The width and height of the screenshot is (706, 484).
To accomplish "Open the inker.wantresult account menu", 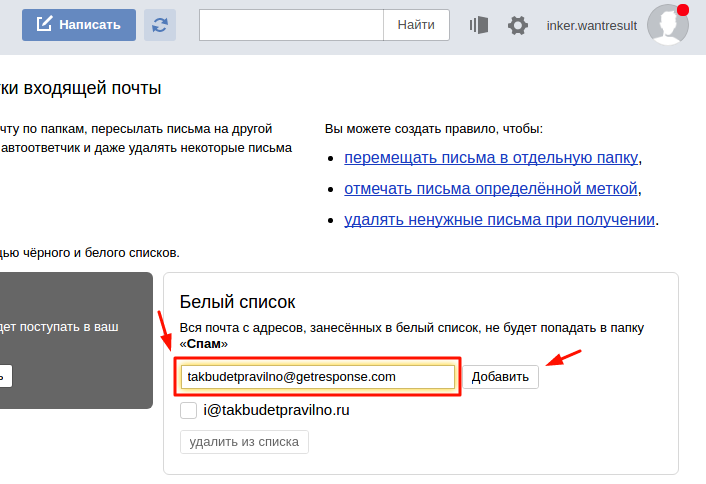I will [592, 26].
